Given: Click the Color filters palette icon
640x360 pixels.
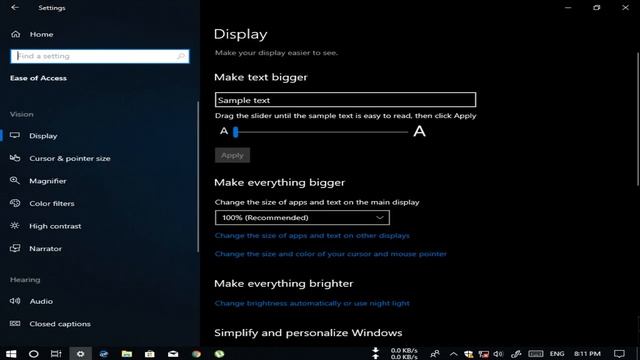Looking at the screenshot, I should point(15,203).
